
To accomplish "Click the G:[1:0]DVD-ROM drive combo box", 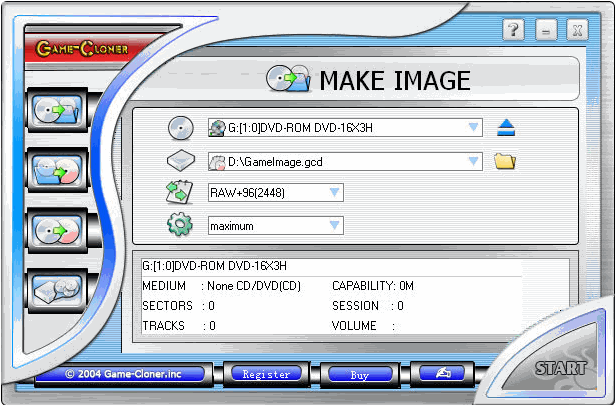I will (x=345, y=128).
